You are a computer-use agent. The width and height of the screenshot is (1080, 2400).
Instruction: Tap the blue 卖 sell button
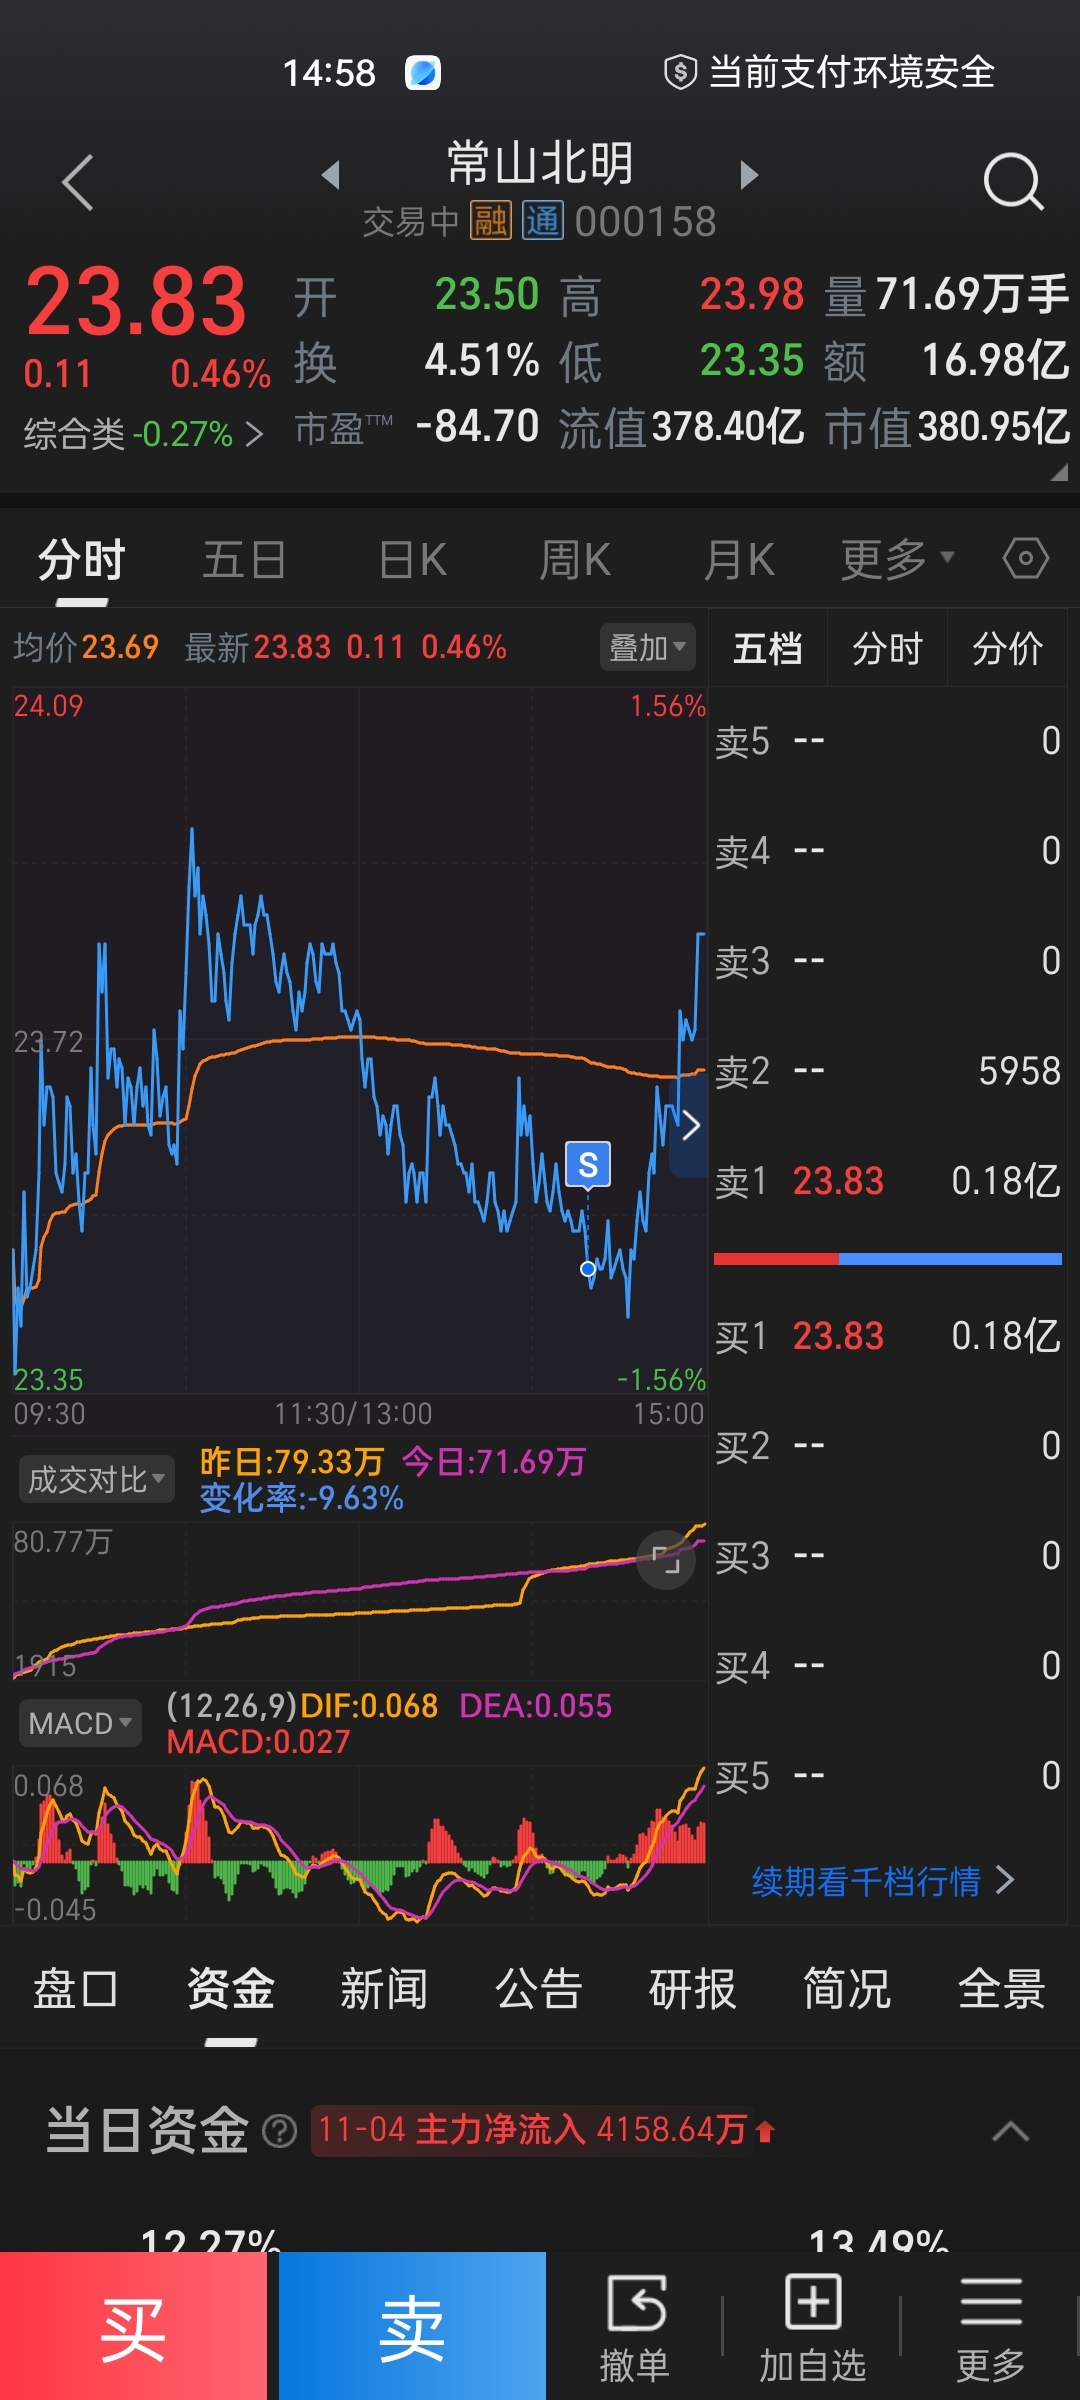[x=412, y=2326]
